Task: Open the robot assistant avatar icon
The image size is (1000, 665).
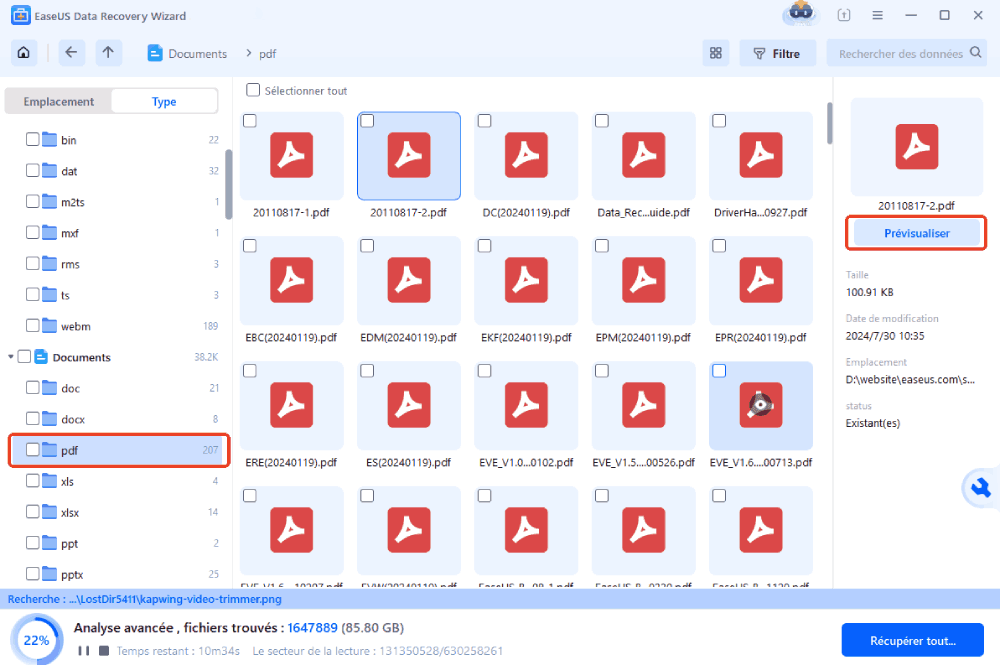Action: [x=801, y=13]
